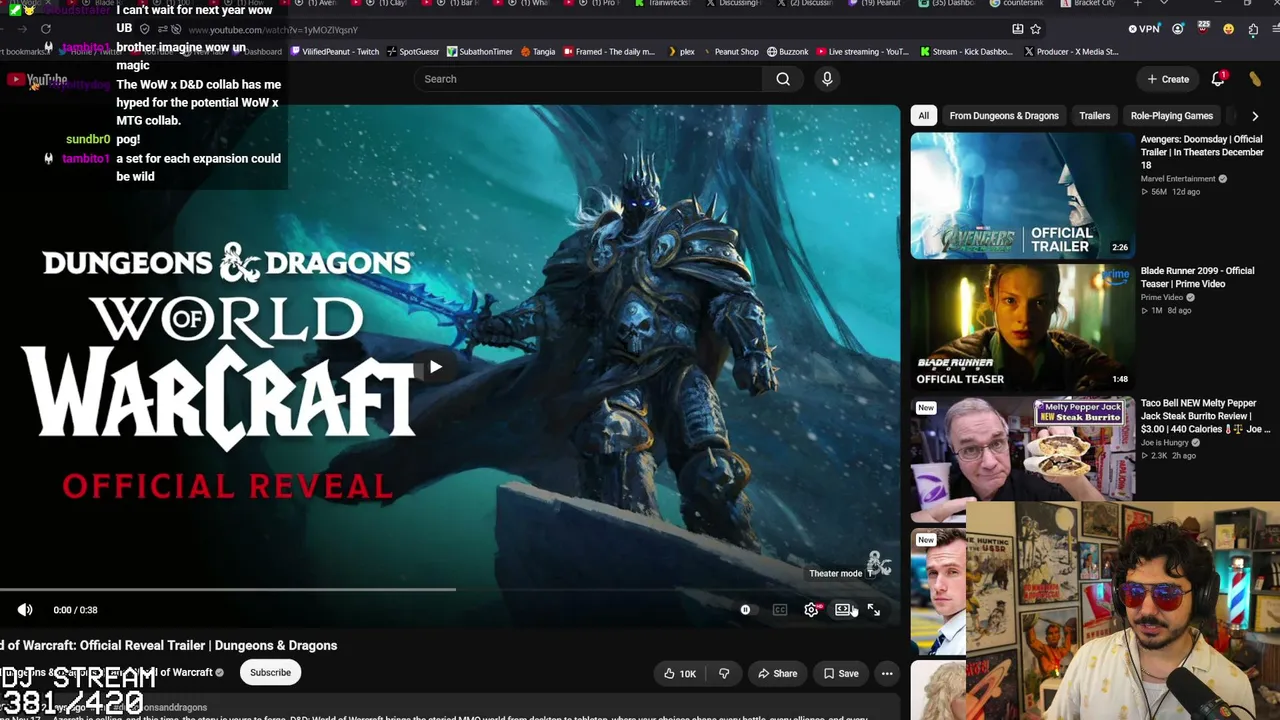
Task: Open YouTube notifications bell
Action: 1218,79
